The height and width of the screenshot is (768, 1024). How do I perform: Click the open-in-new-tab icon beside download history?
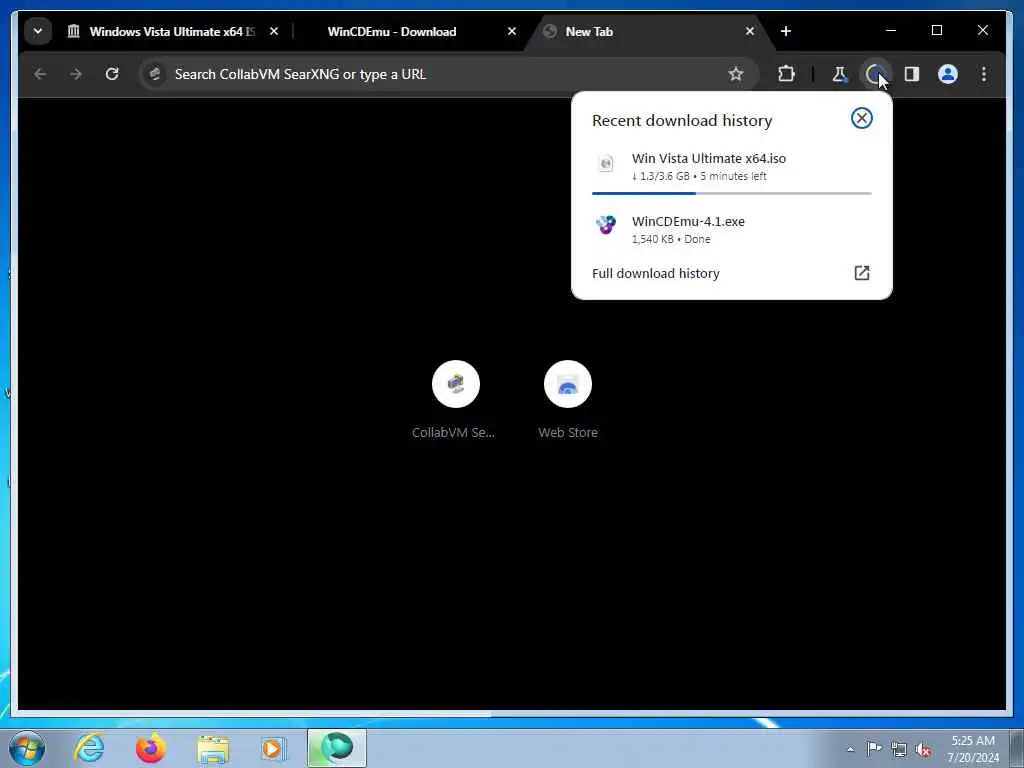(862, 273)
